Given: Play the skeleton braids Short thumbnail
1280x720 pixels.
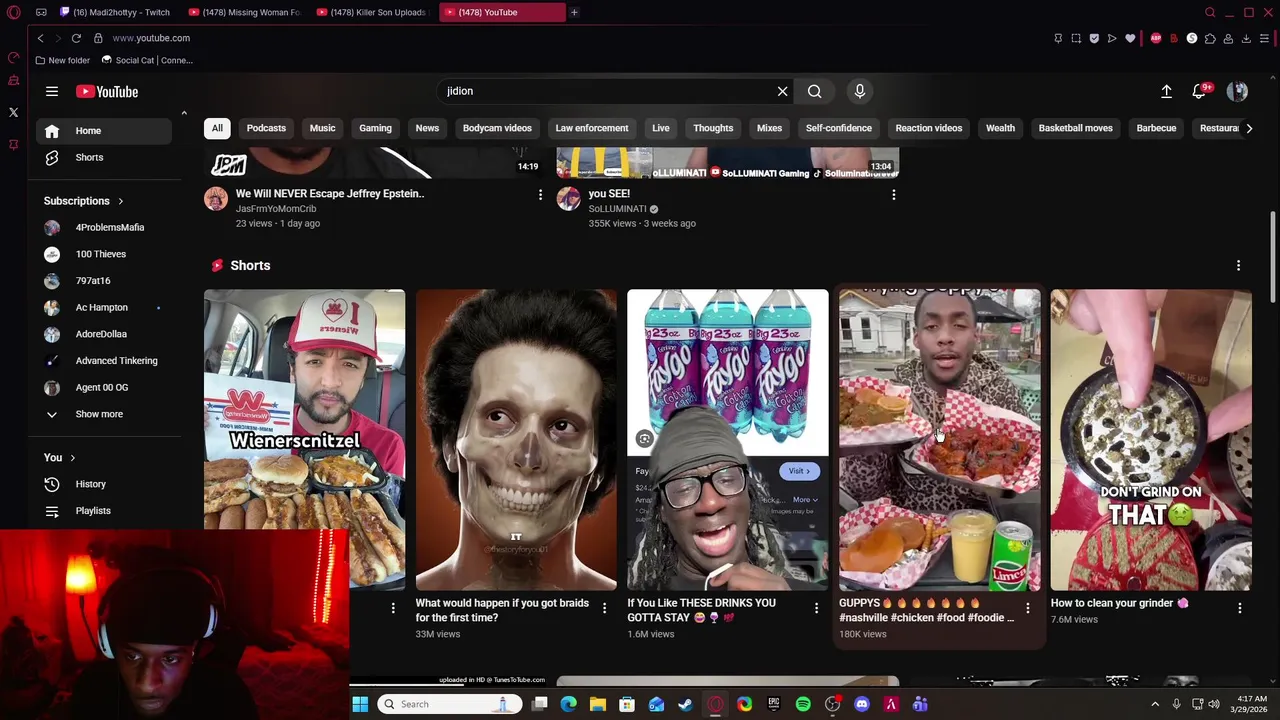Looking at the screenshot, I should 516,440.
